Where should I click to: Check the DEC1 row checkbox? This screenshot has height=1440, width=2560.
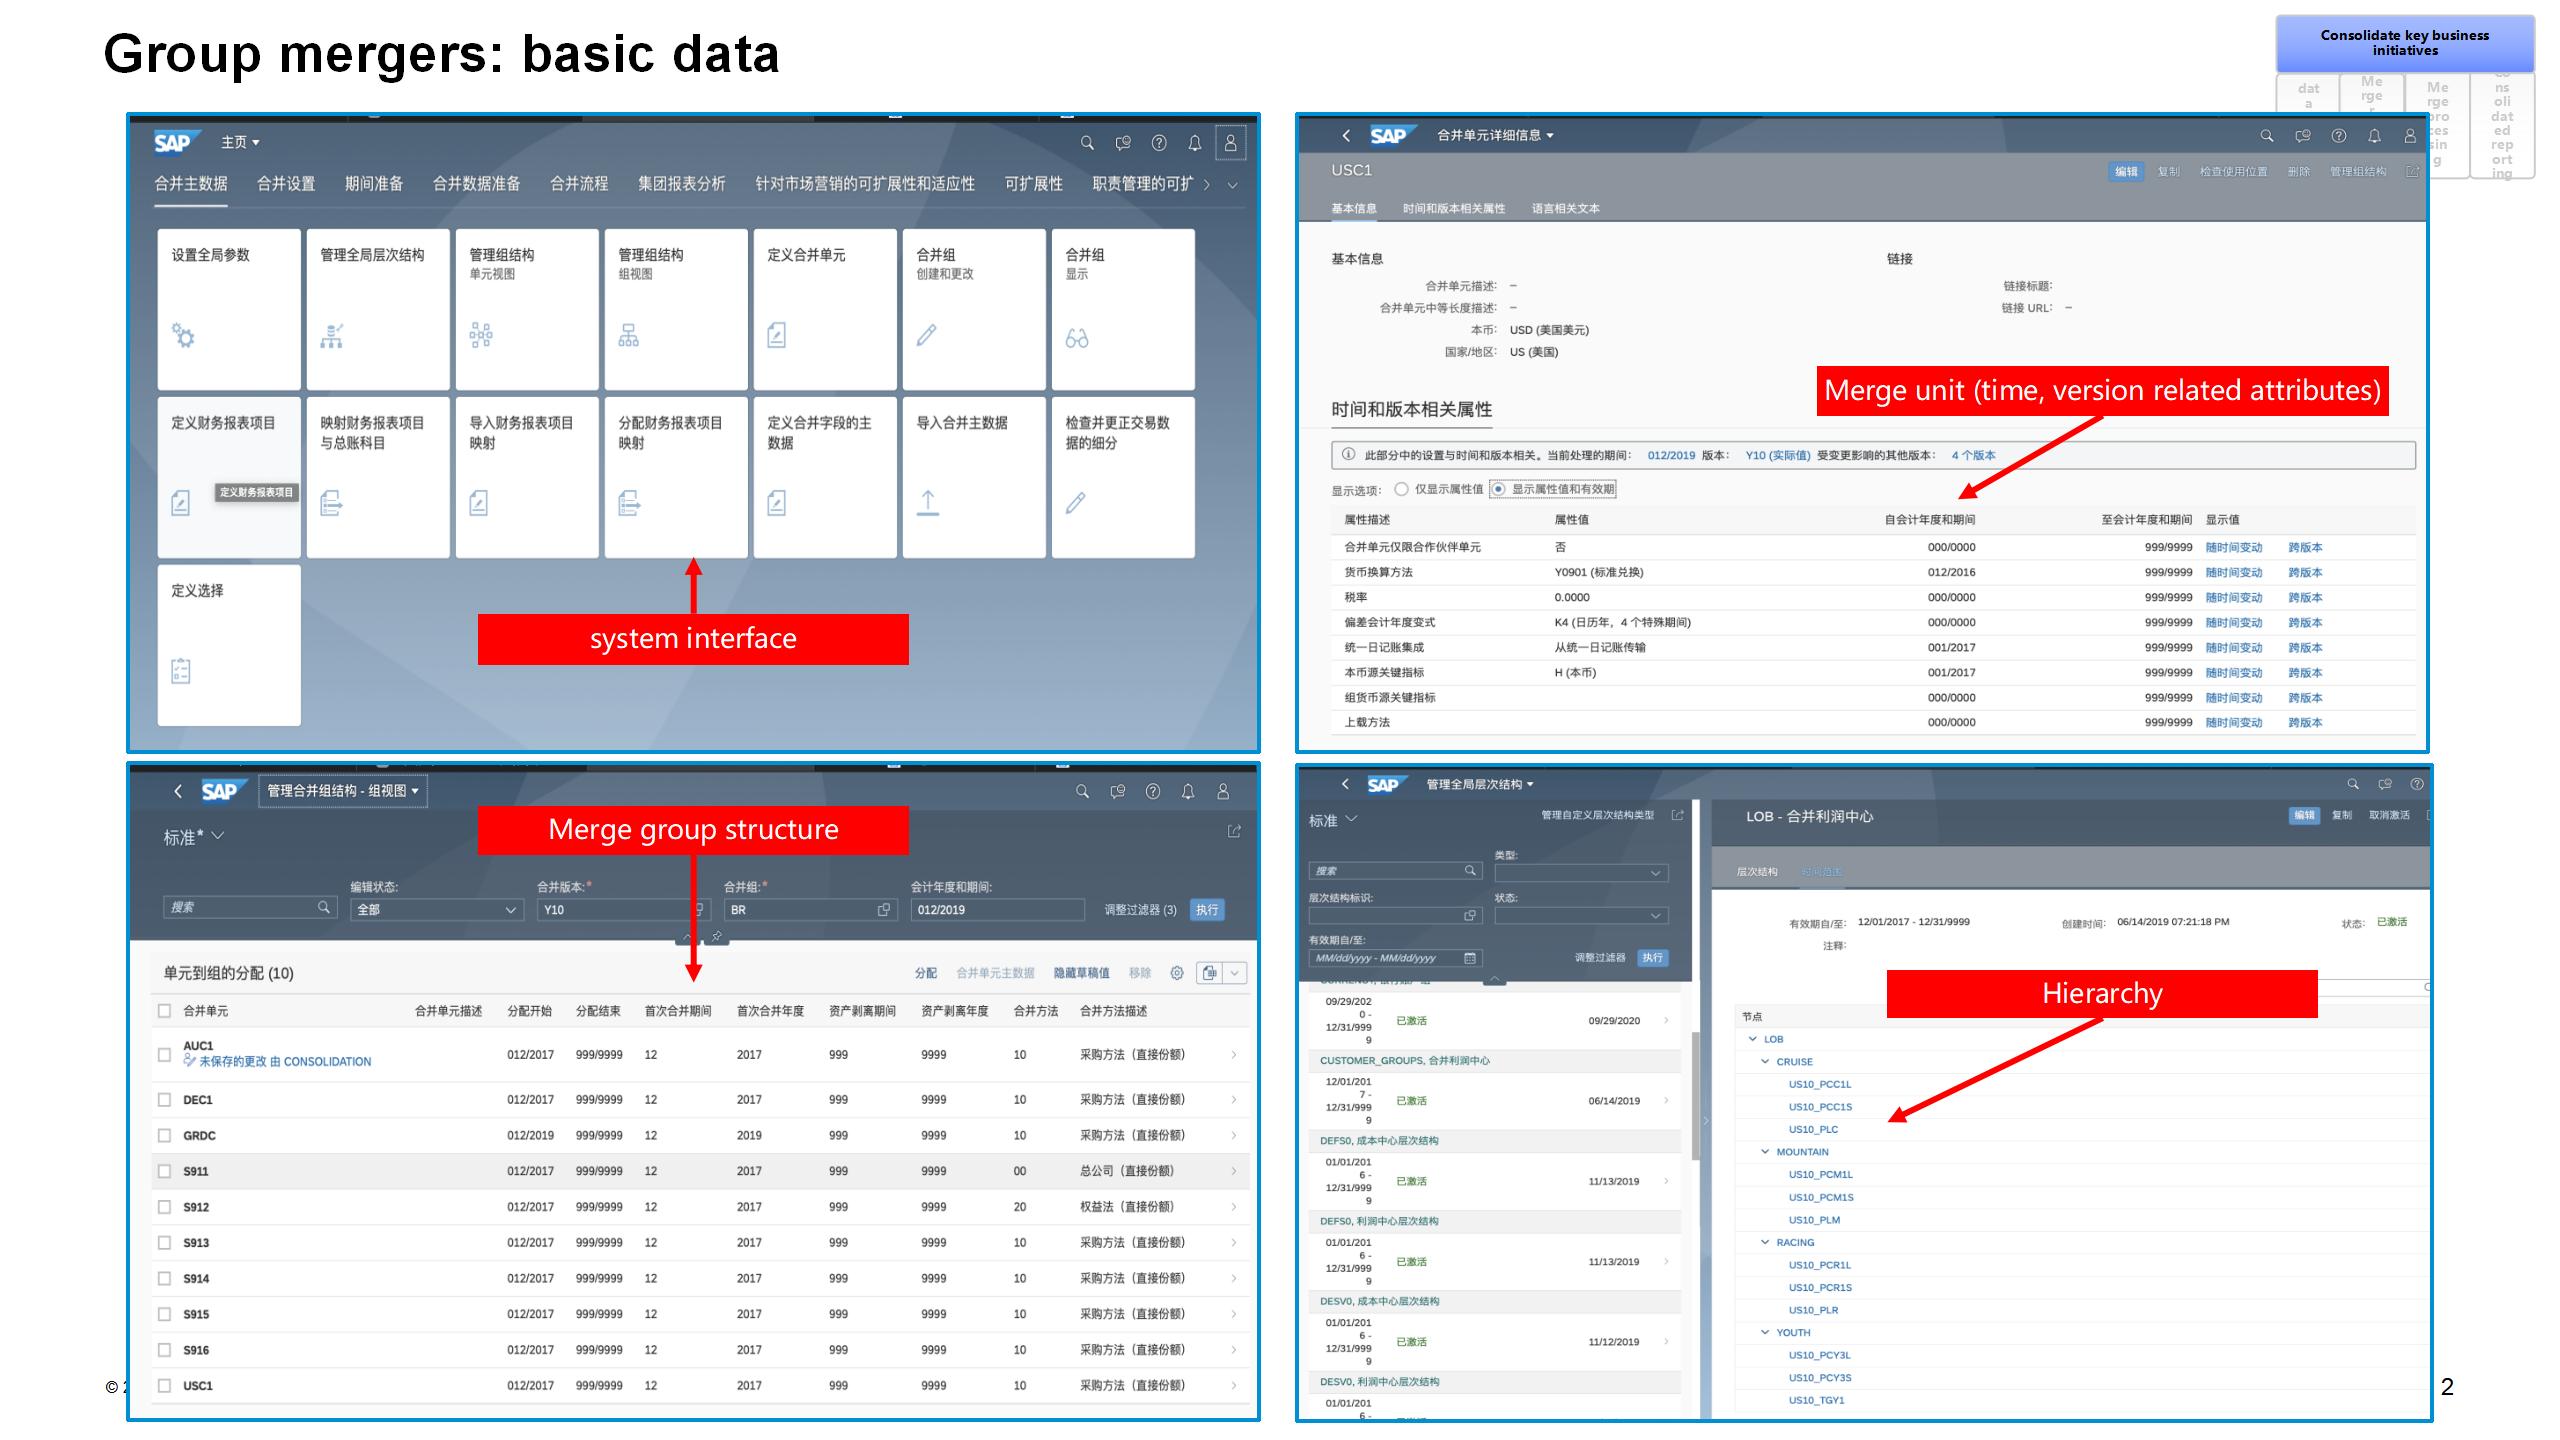[x=165, y=1100]
